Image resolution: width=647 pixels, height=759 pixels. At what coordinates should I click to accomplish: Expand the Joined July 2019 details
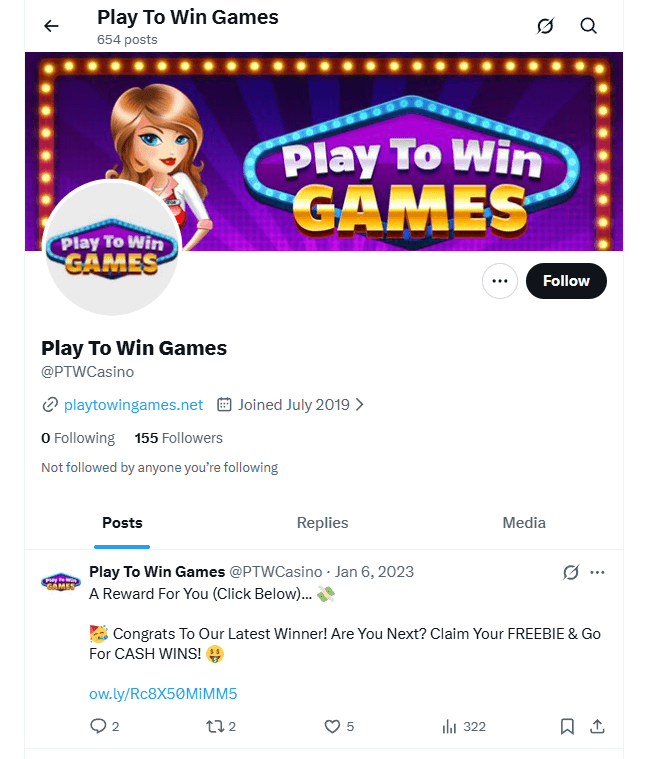[x=291, y=405]
